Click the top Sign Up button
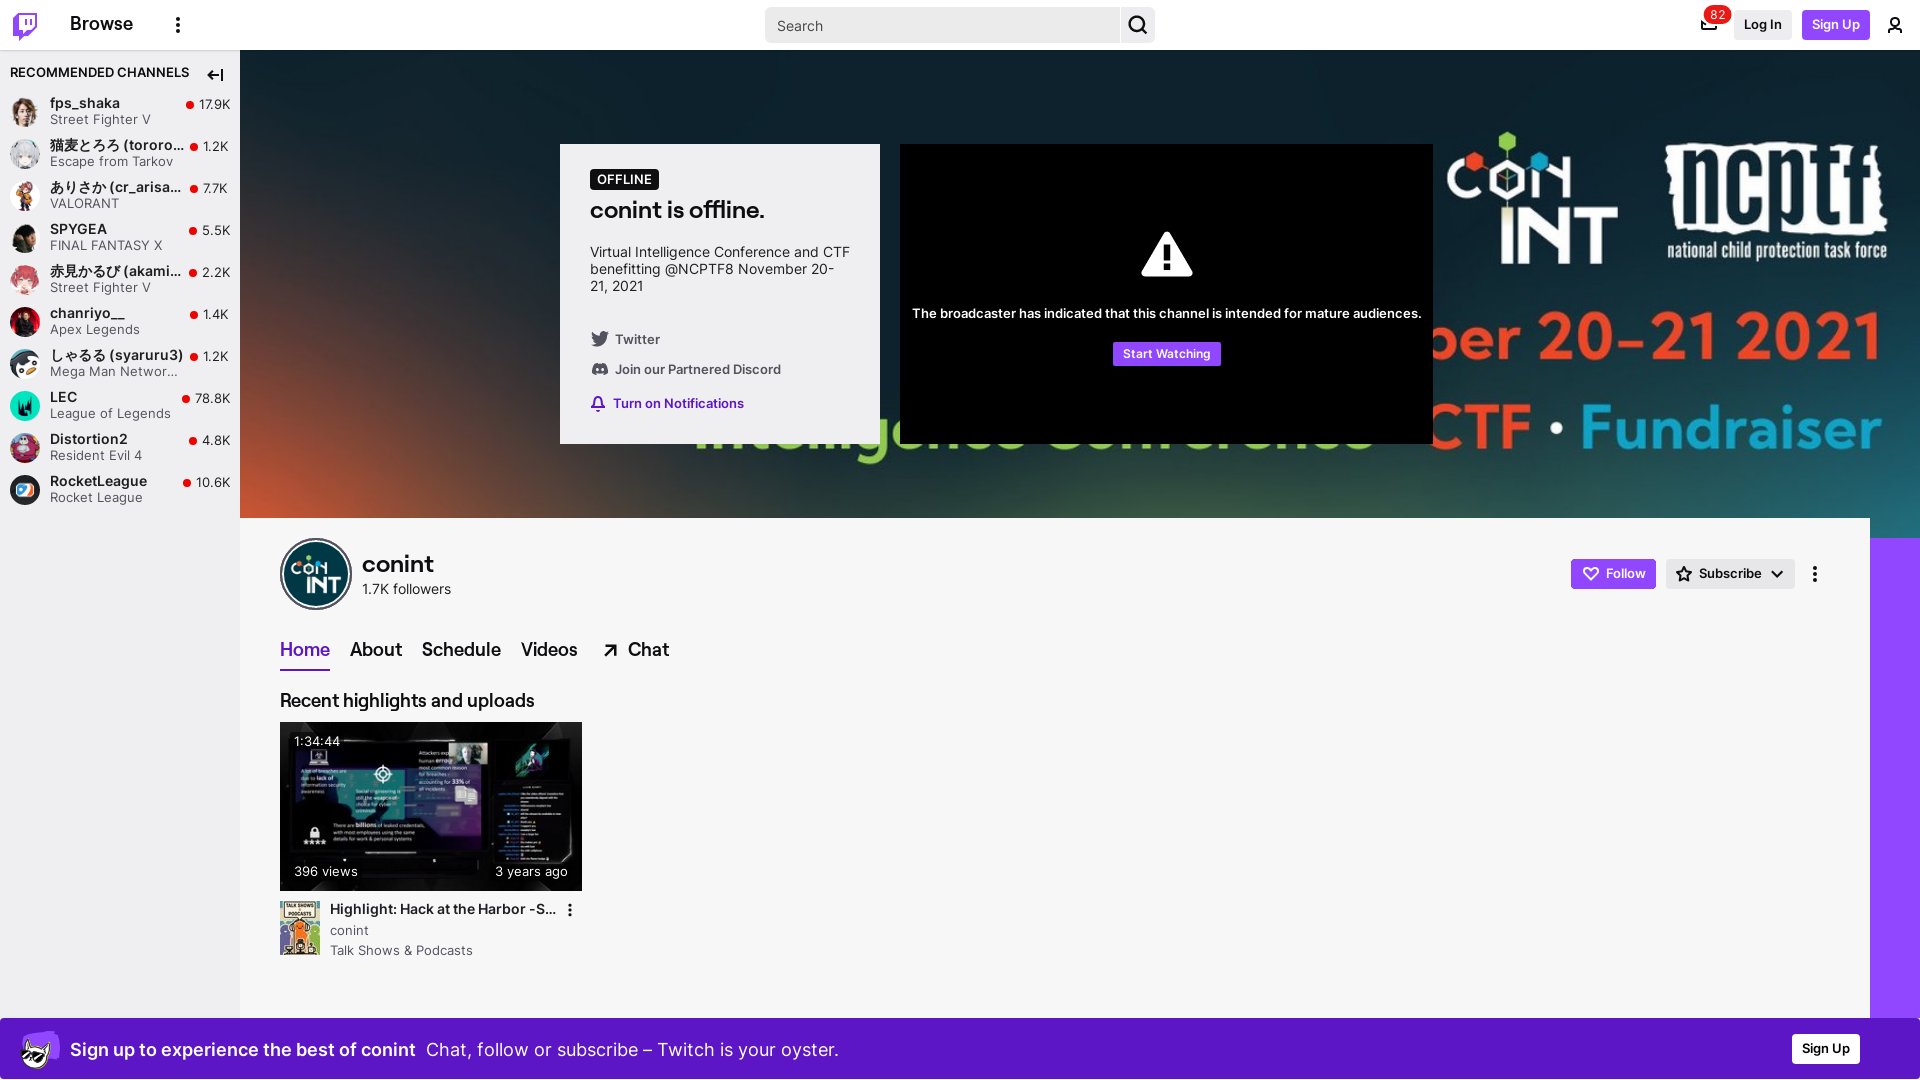Image resolution: width=1920 pixels, height=1080 pixels. [x=1835, y=25]
